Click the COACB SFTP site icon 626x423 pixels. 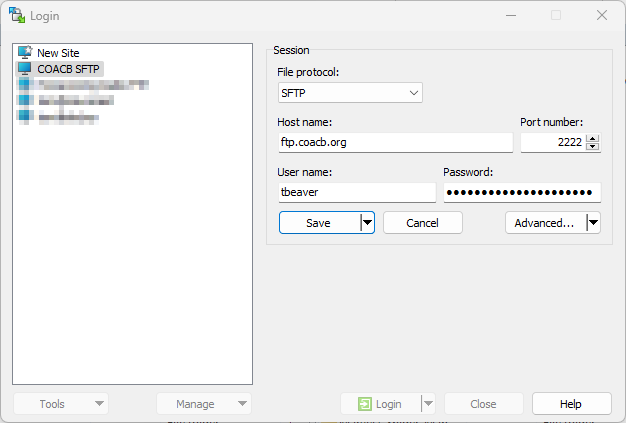(x=25, y=68)
